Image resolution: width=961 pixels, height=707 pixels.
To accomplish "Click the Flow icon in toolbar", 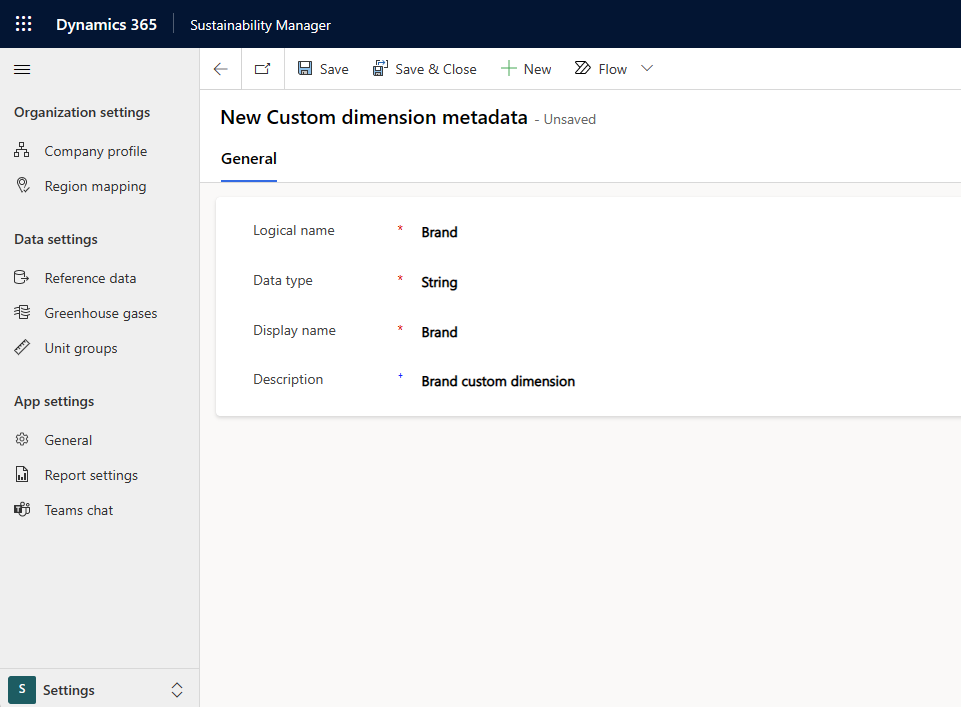I will tap(583, 69).
